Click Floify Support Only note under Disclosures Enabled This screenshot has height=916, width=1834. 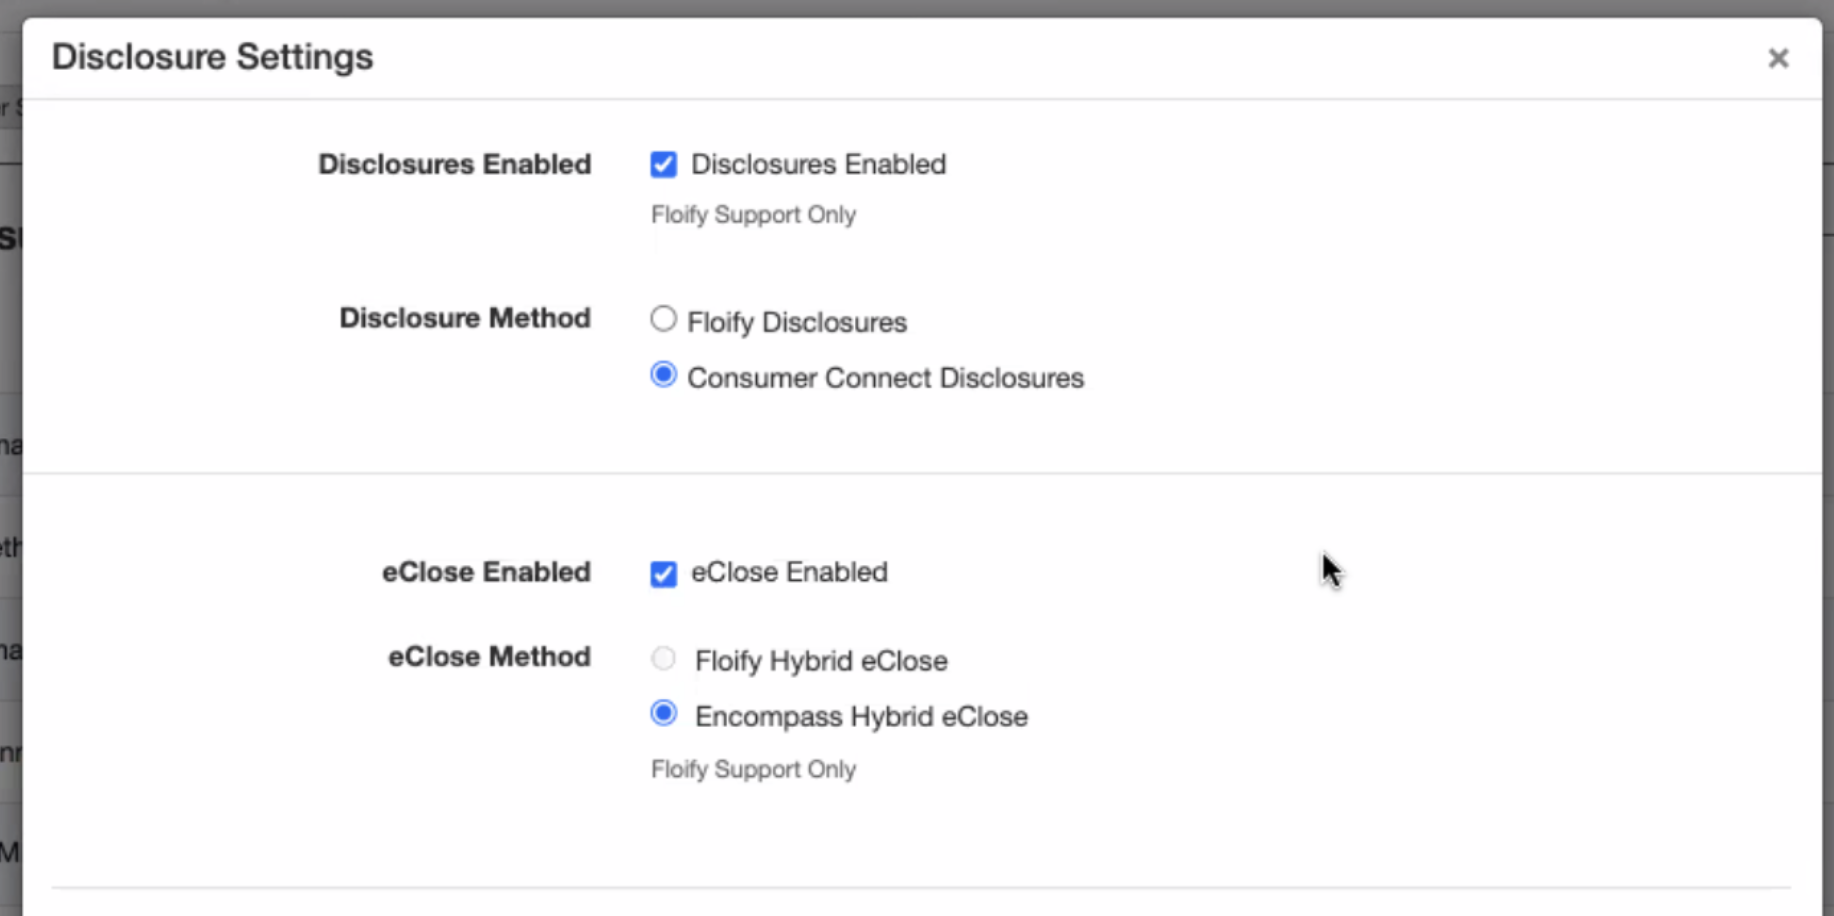(x=753, y=215)
